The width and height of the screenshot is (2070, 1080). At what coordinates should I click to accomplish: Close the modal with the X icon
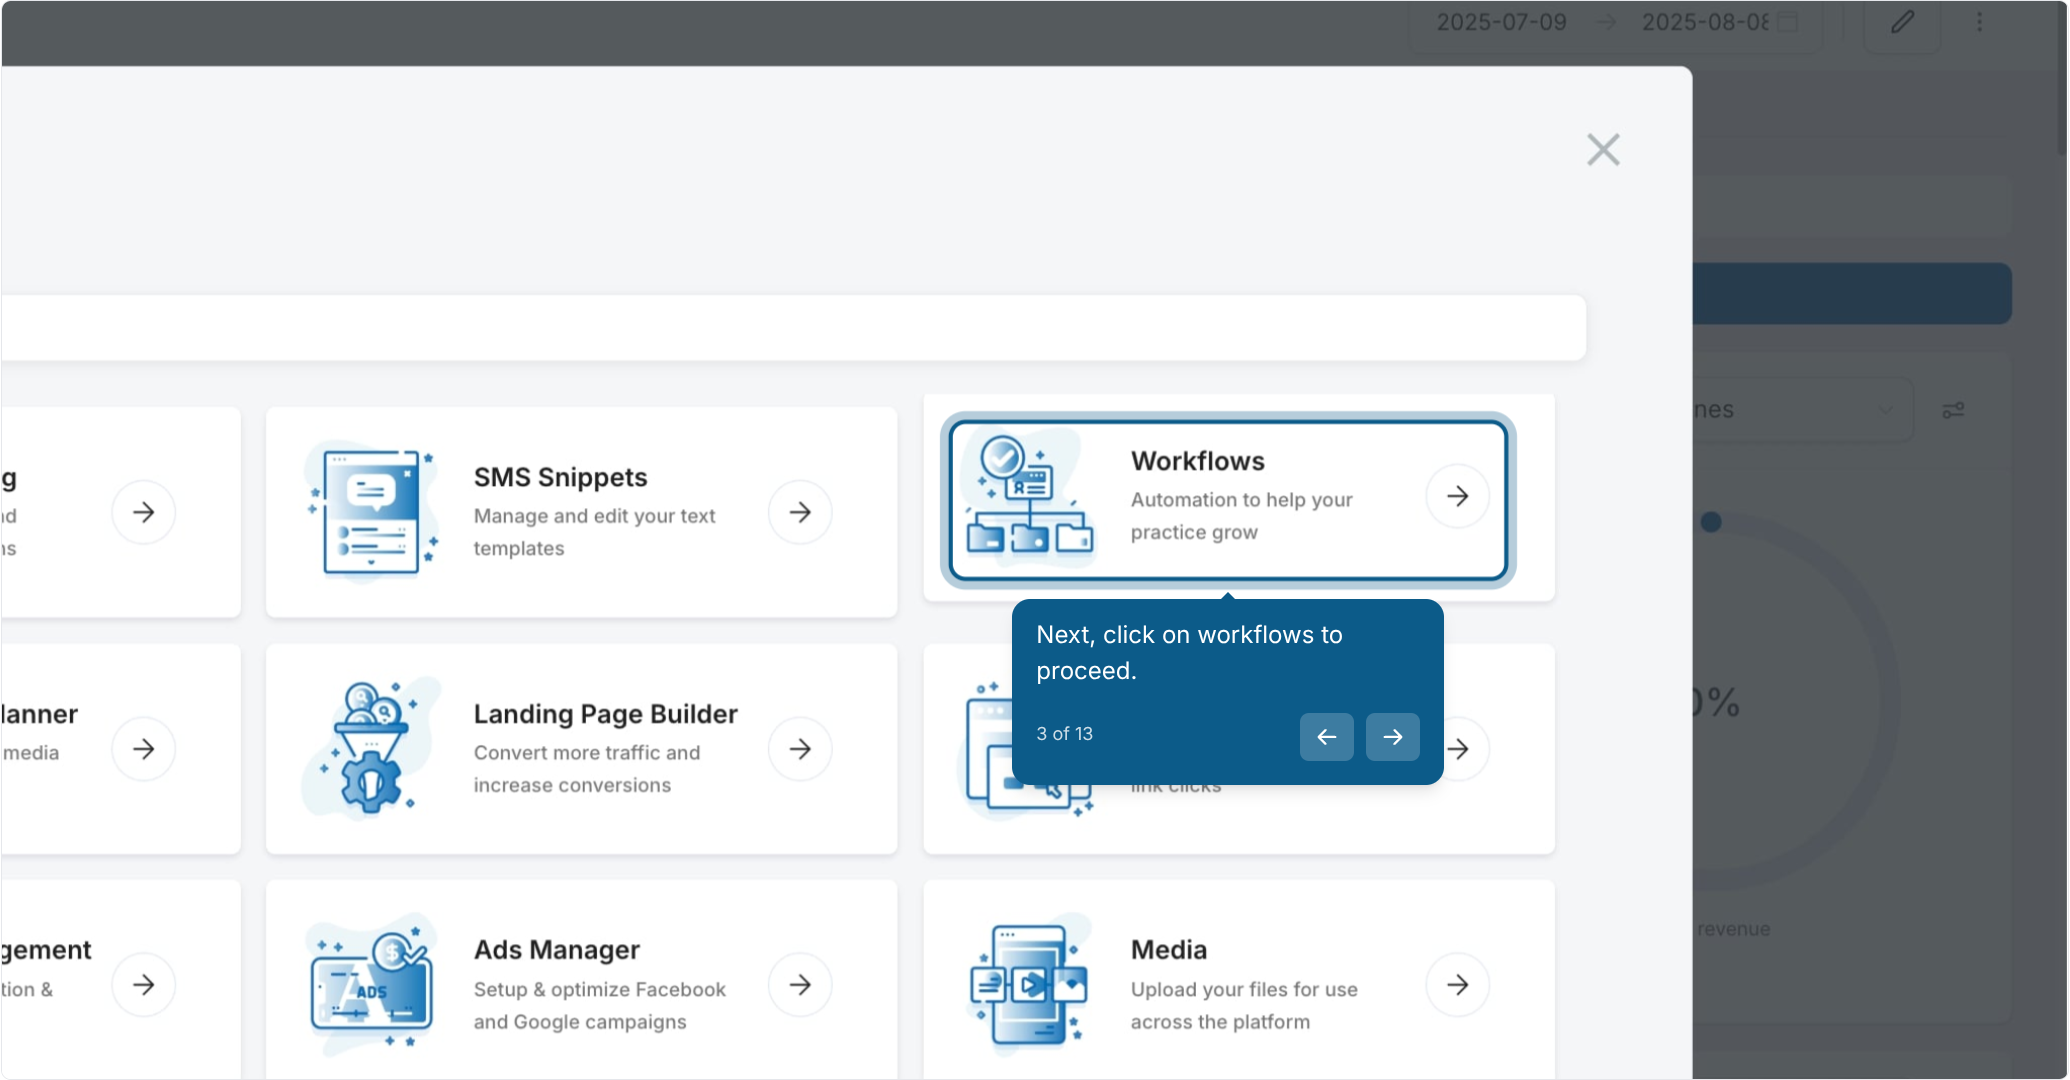(x=1603, y=150)
